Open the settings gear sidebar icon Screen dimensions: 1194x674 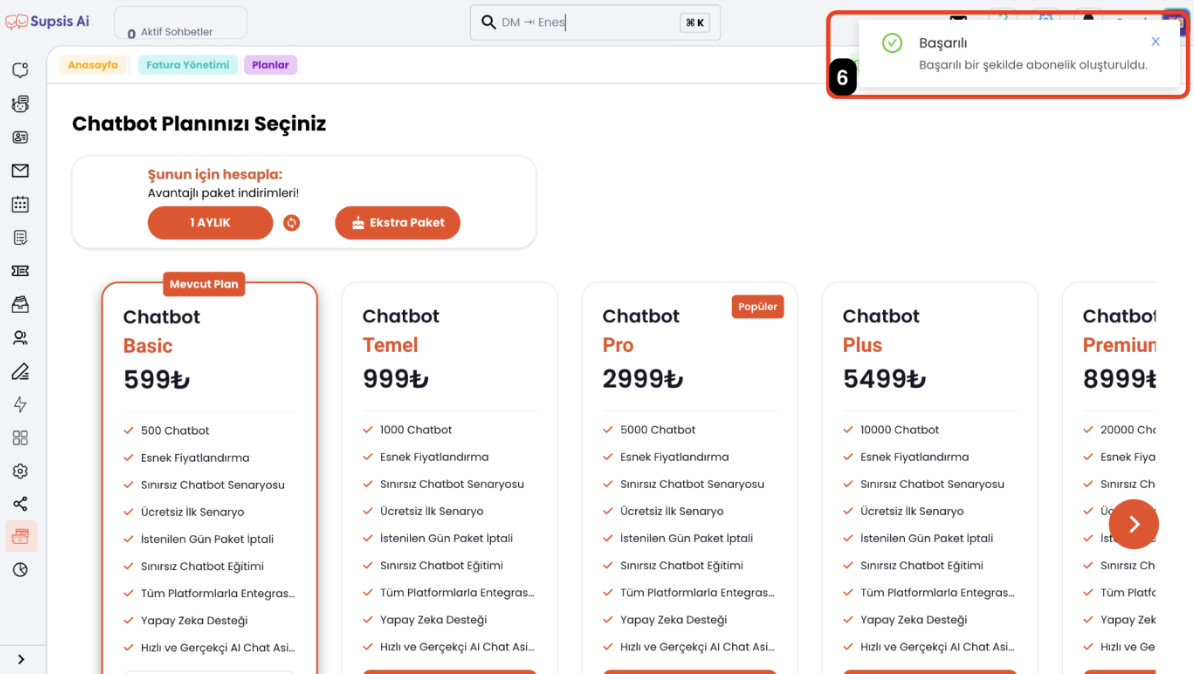coord(21,471)
